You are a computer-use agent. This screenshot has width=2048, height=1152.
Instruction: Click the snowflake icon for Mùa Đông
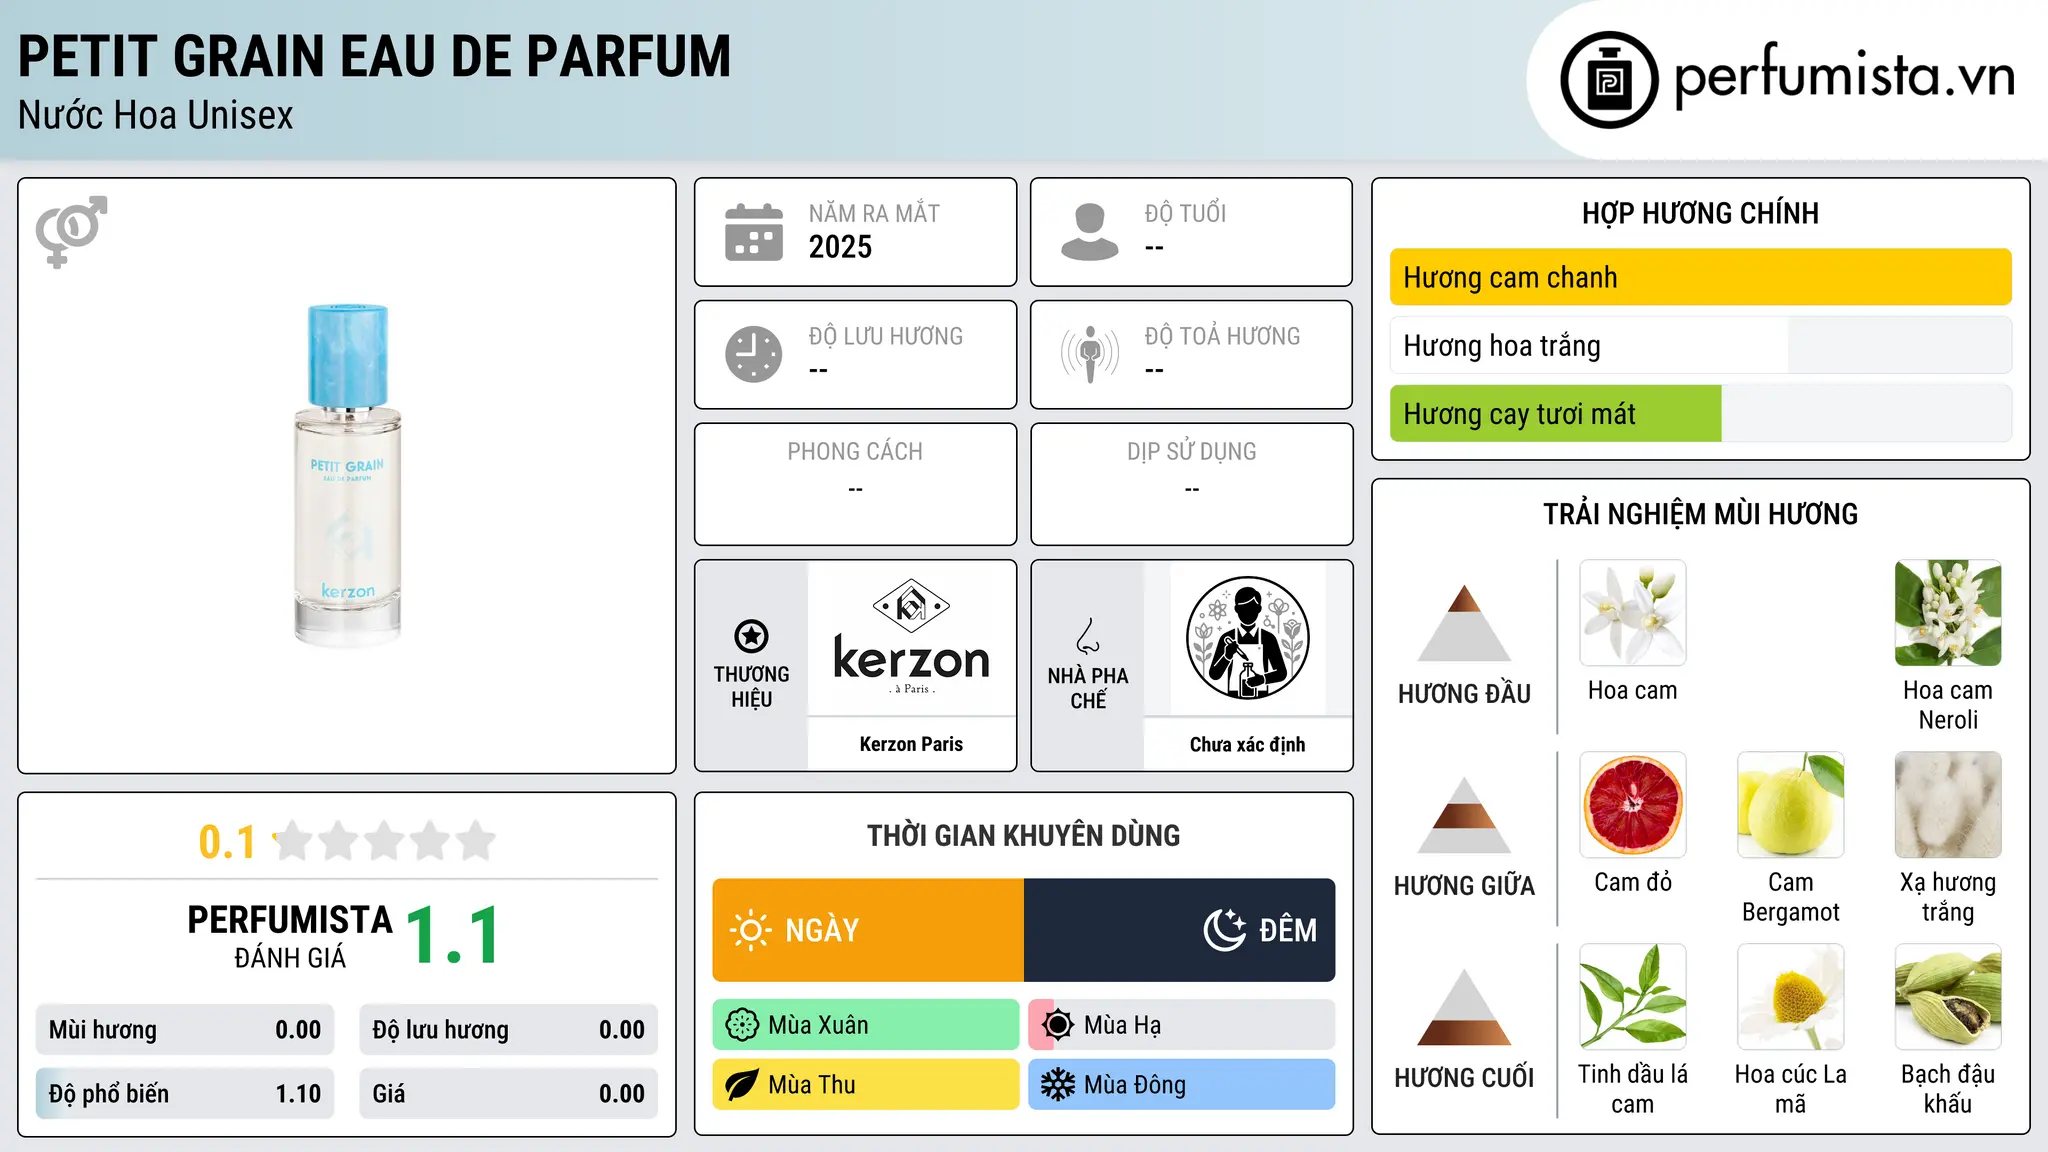pyautogui.click(x=1058, y=1085)
